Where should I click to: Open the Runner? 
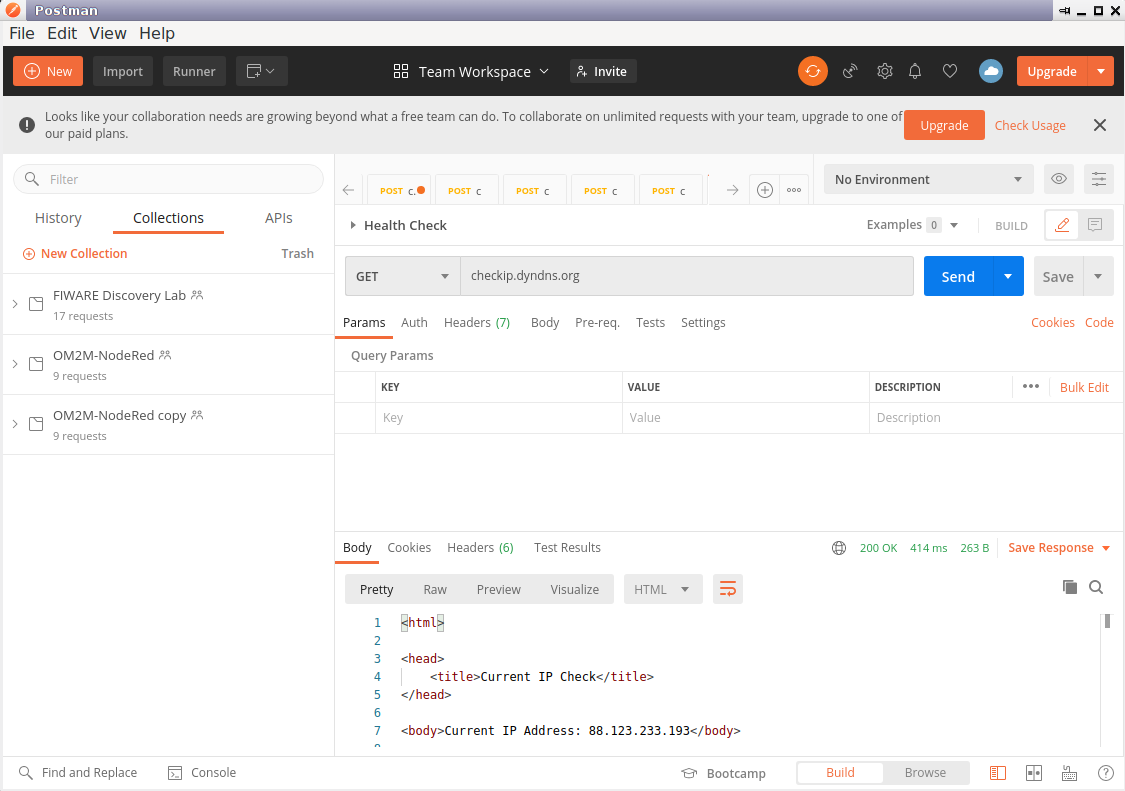(x=194, y=71)
